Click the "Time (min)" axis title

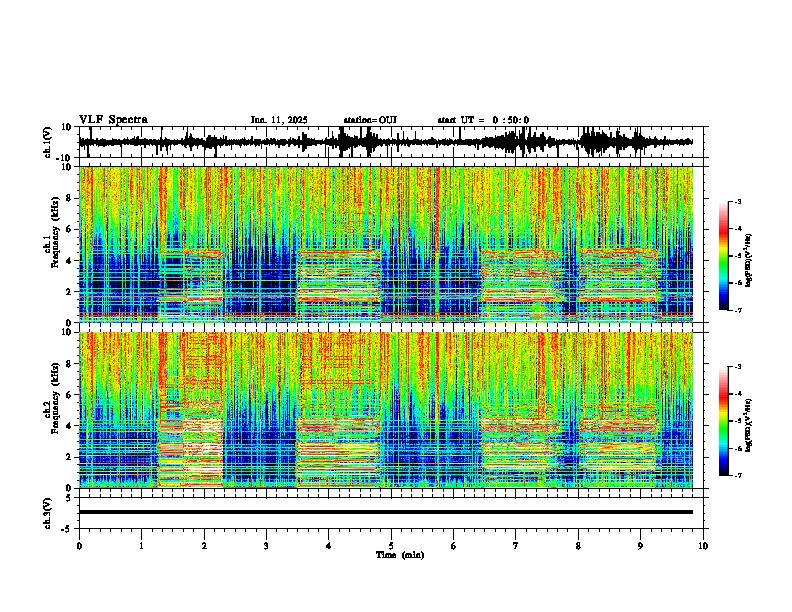pos(400,555)
